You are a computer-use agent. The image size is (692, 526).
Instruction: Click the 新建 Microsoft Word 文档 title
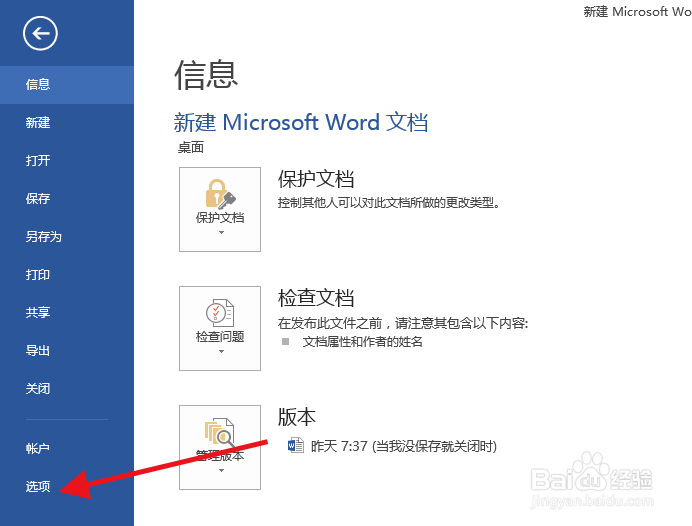301,122
